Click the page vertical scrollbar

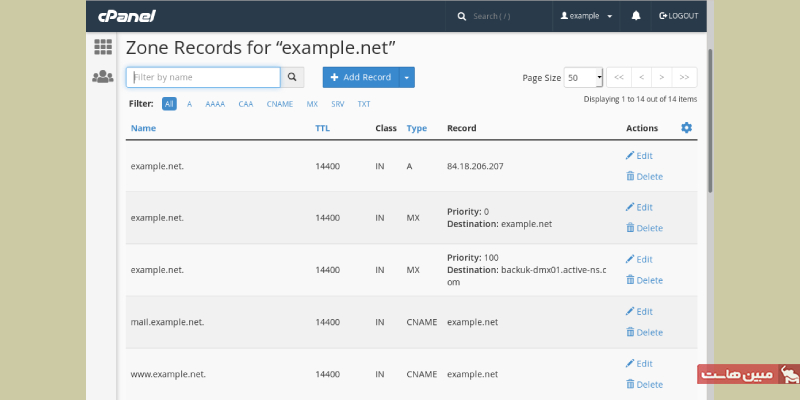point(711,120)
